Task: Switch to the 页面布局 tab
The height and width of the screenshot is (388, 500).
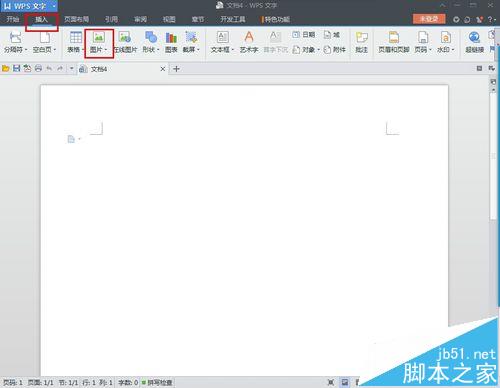Action: click(76, 19)
